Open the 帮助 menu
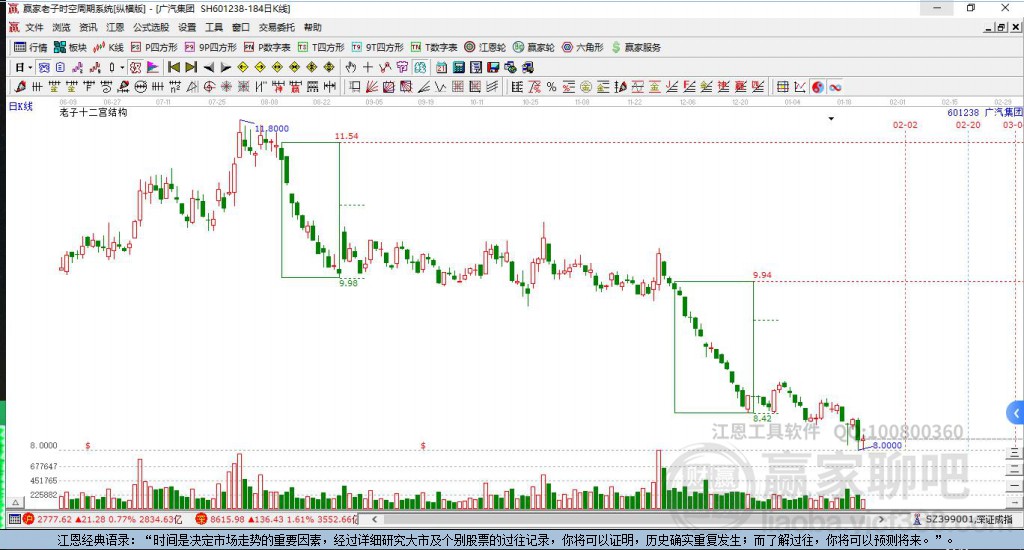This screenshot has width=1024, height=550. coord(312,27)
